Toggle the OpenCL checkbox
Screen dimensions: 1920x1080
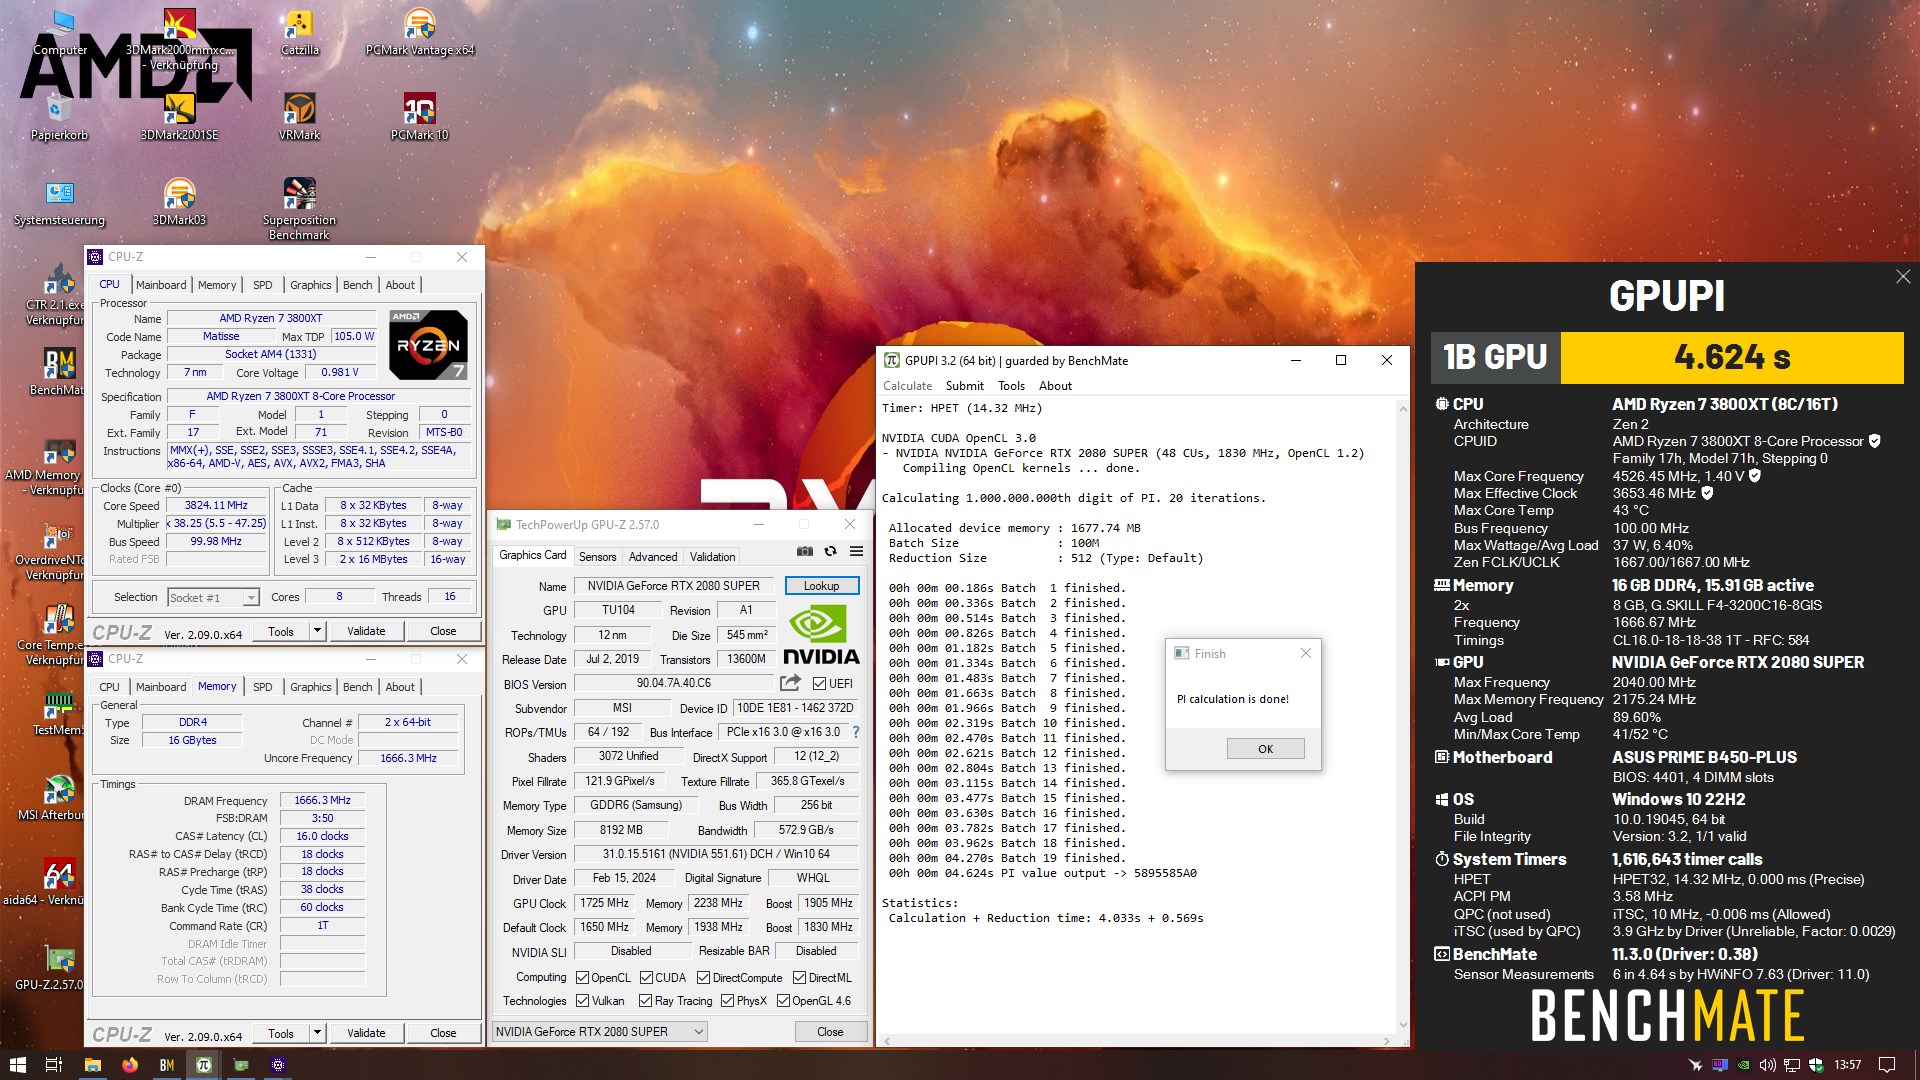pos(582,978)
